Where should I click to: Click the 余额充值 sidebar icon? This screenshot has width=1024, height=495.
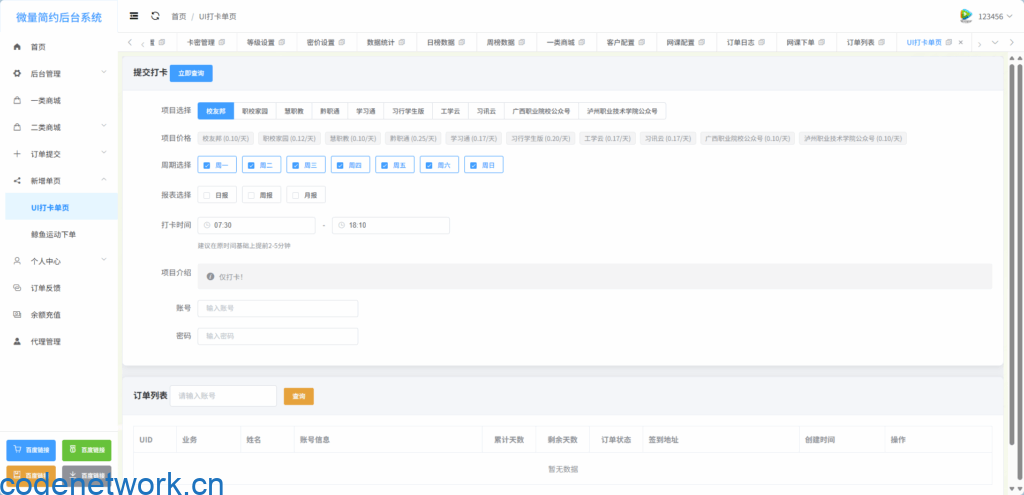coord(17,315)
